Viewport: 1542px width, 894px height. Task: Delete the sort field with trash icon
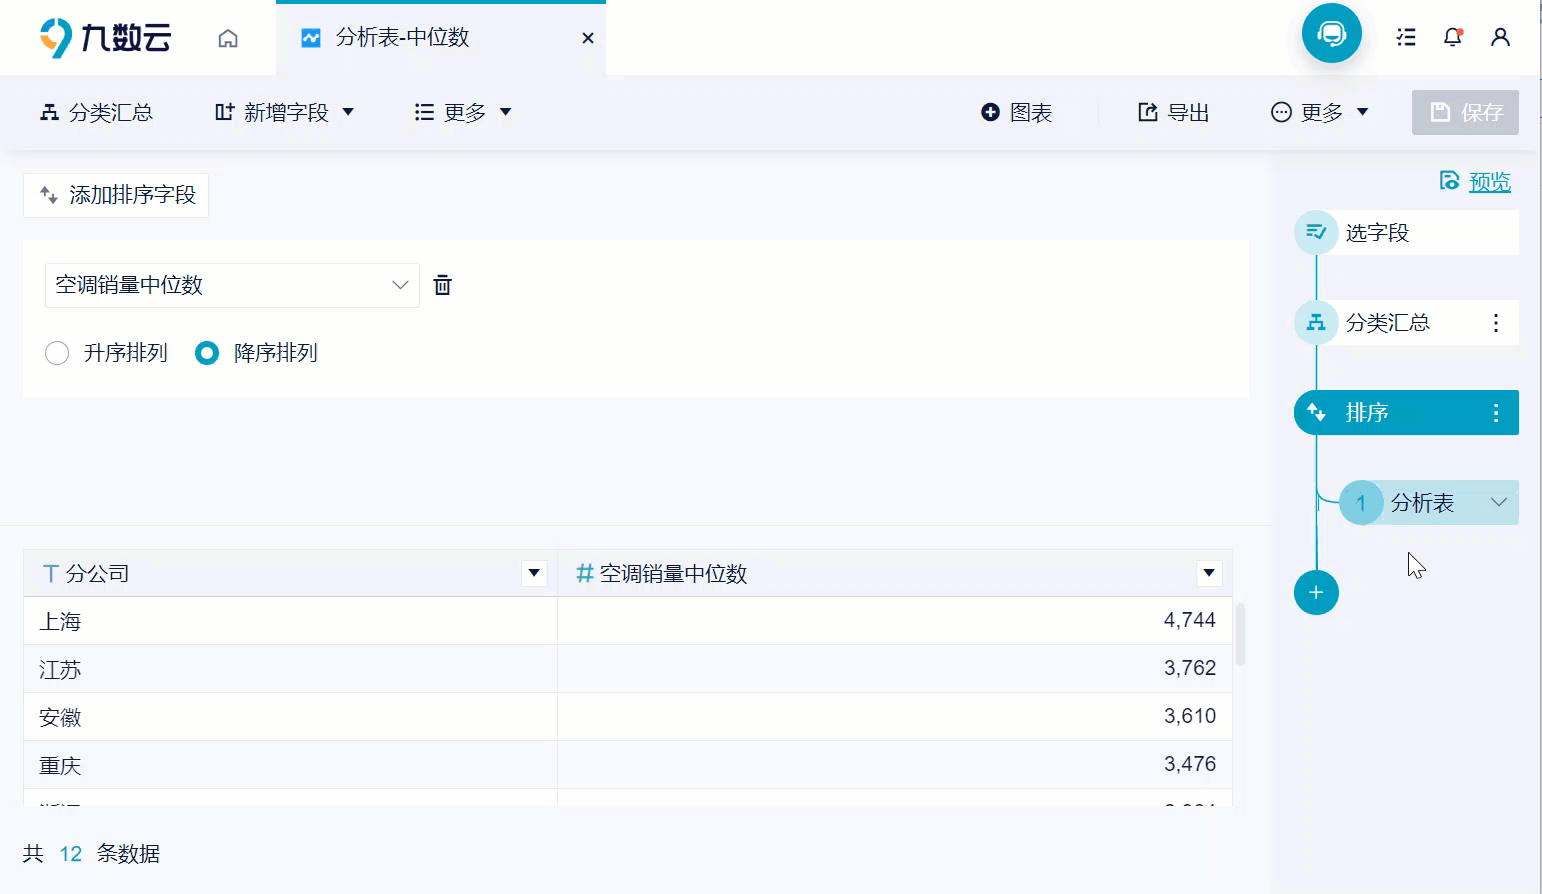[x=442, y=285]
